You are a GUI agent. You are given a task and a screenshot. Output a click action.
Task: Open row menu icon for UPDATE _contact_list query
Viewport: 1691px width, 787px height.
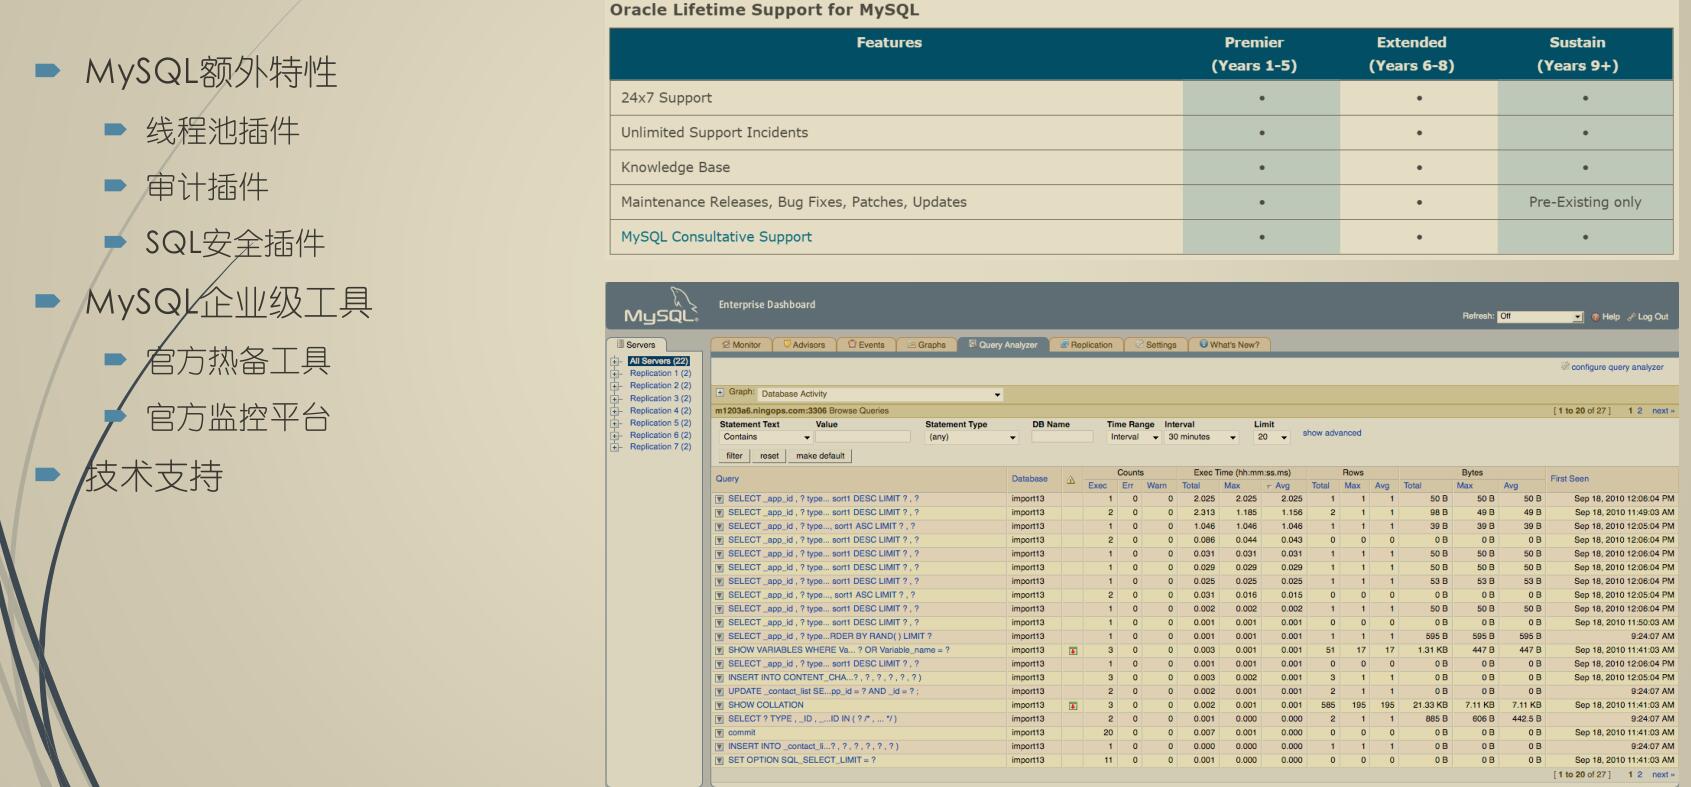click(719, 691)
